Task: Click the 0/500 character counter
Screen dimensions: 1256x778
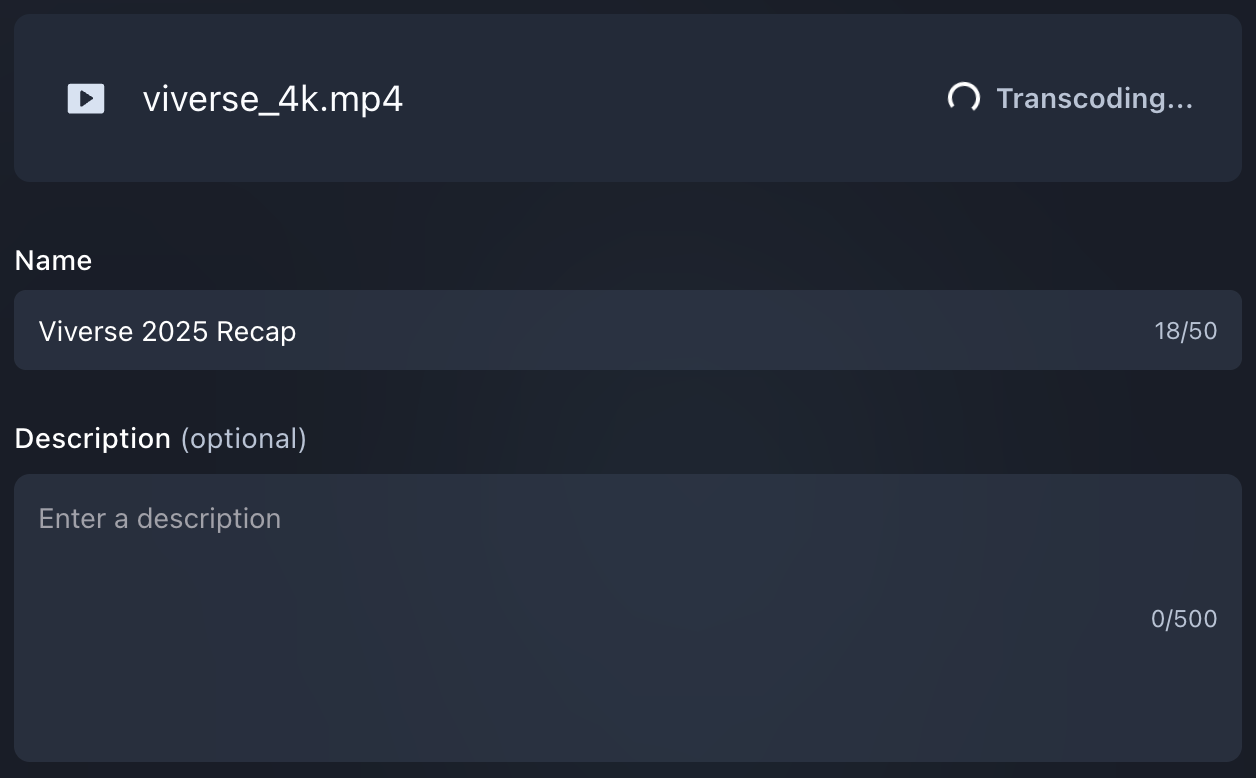Action: coord(1183,619)
